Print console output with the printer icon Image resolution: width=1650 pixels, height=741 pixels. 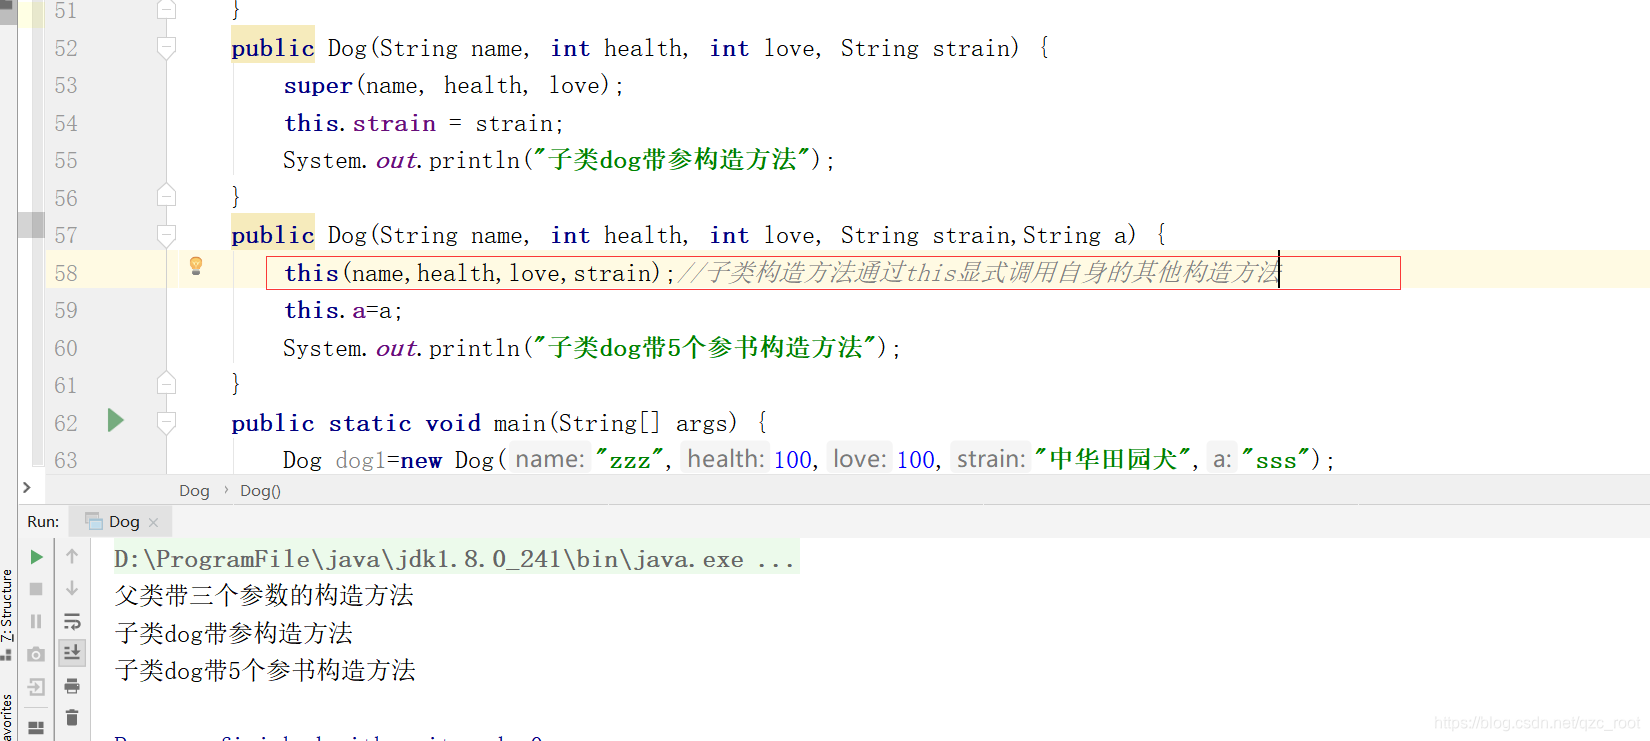(x=72, y=686)
